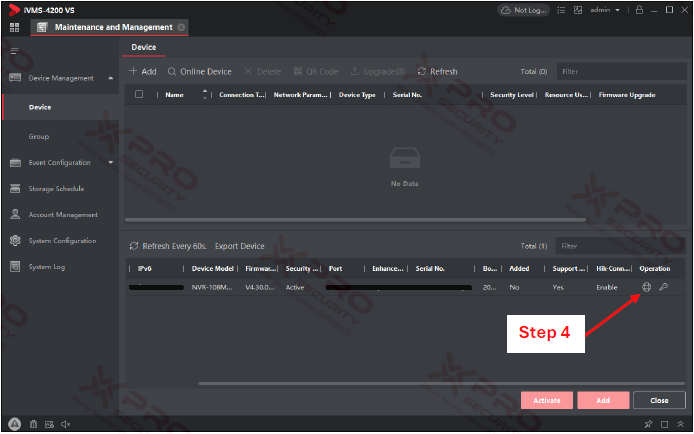Click the Activate button

pyautogui.click(x=547, y=400)
